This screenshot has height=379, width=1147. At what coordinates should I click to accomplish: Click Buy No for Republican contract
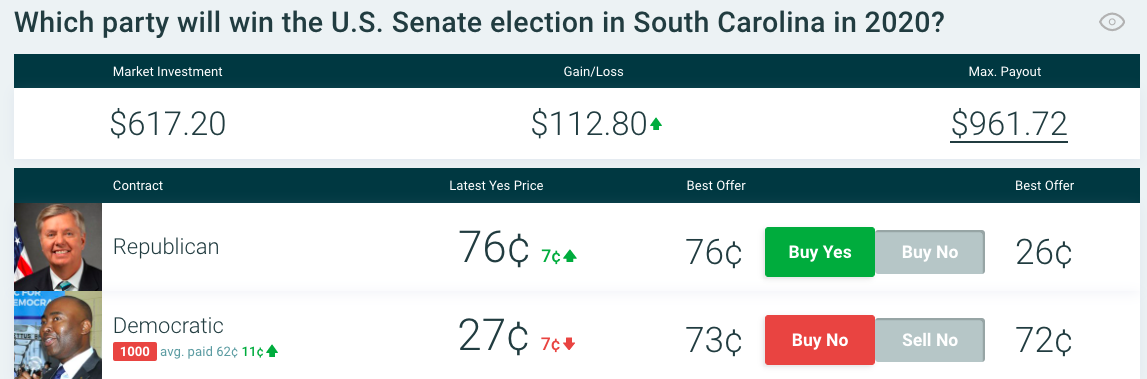(930, 252)
